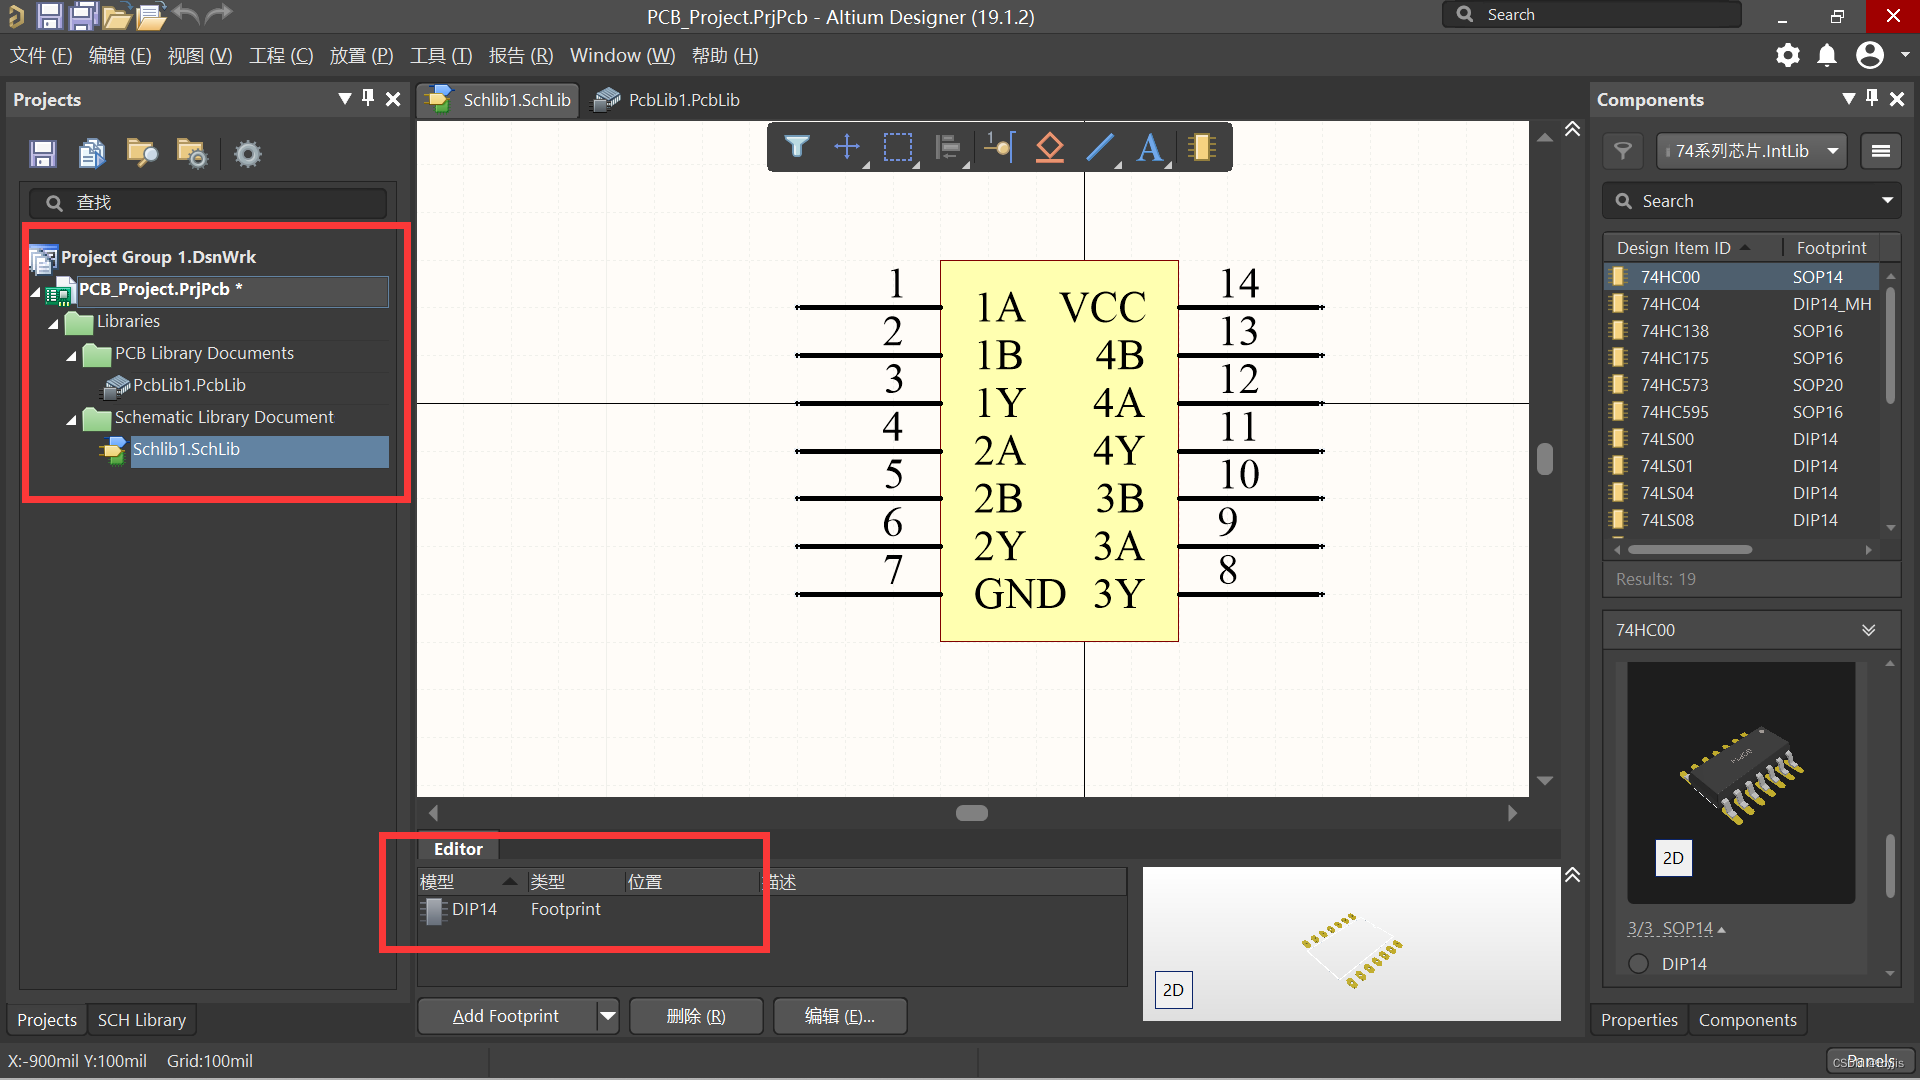Open the 工具 (T) menu
The height and width of the screenshot is (1080, 1920).
coord(441,56)
